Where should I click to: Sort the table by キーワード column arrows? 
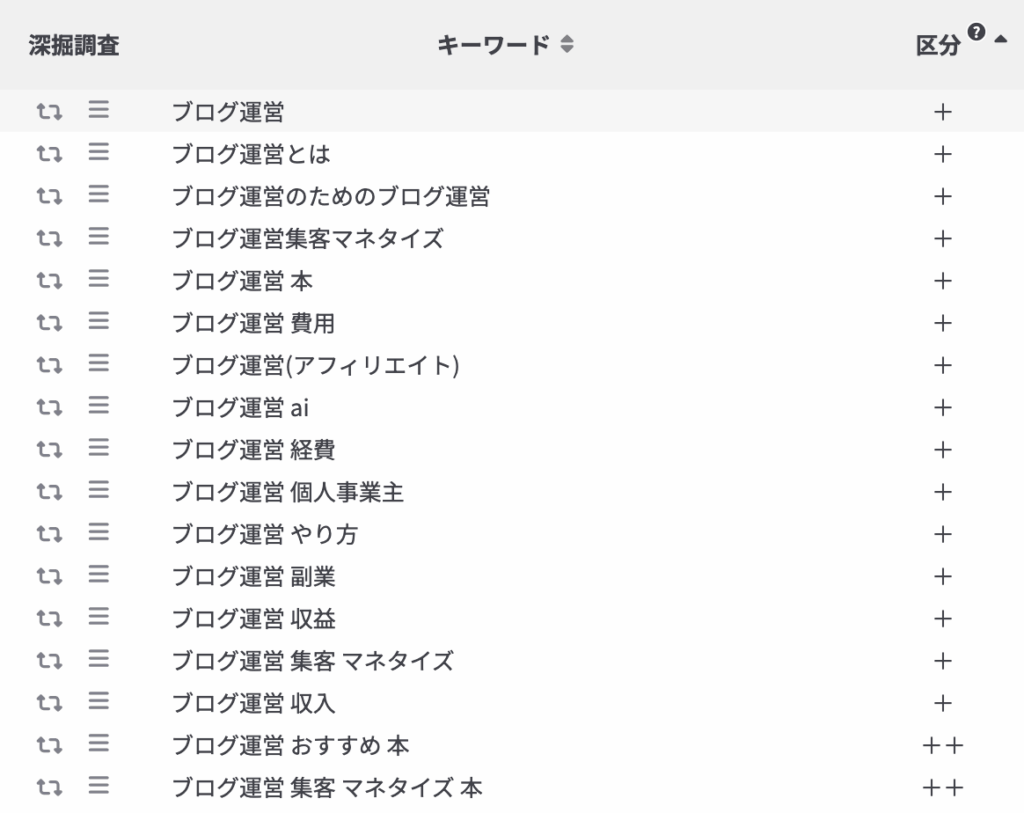point(567,45)
